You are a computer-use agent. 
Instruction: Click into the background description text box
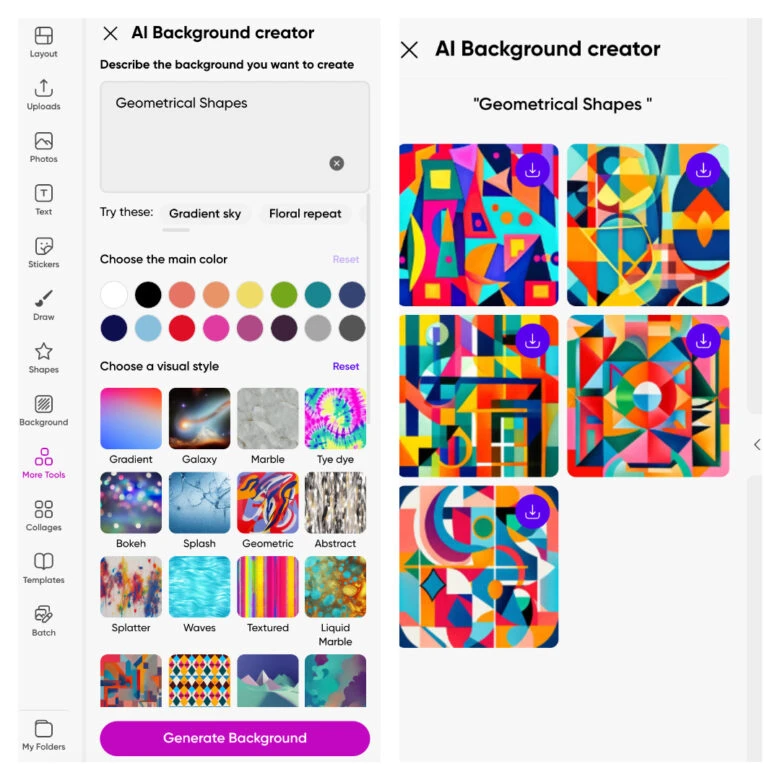click(235, 137)
